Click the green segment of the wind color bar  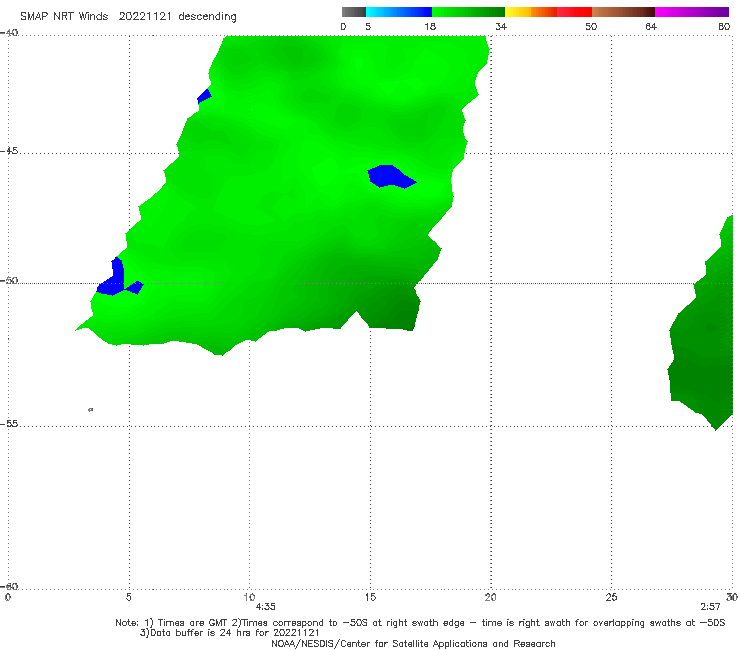[x=468, y=12]
